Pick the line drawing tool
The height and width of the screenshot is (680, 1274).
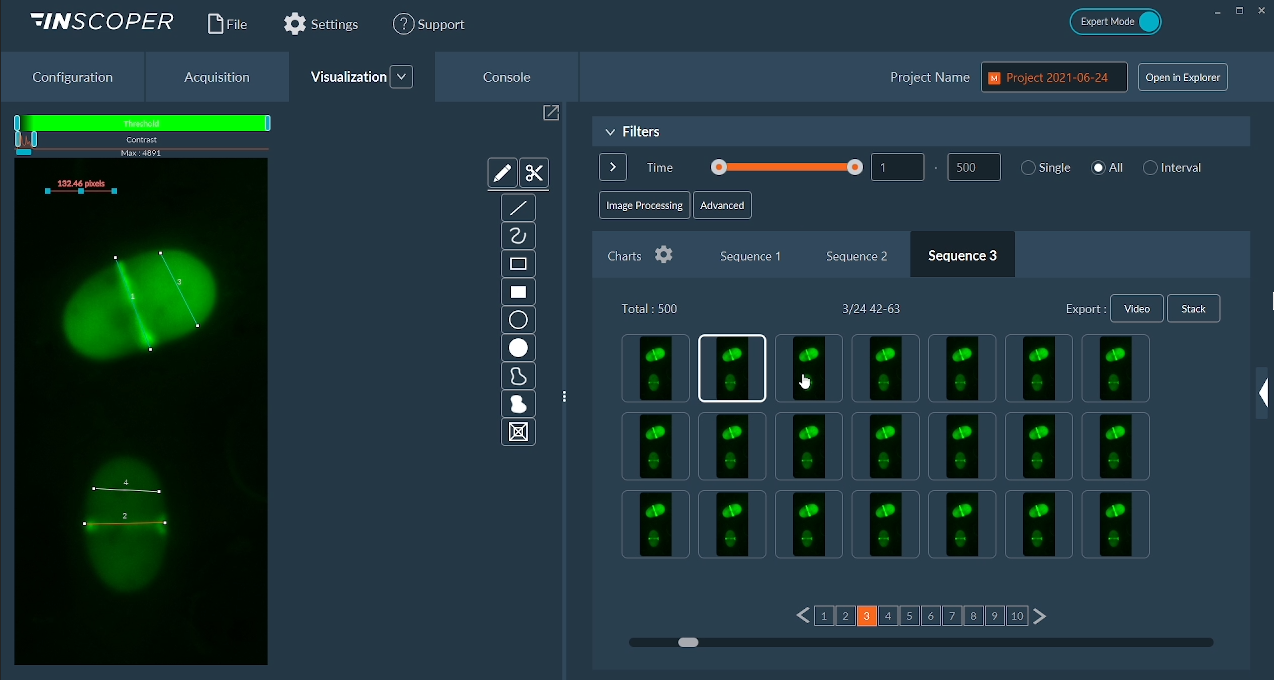click(518, 207)
